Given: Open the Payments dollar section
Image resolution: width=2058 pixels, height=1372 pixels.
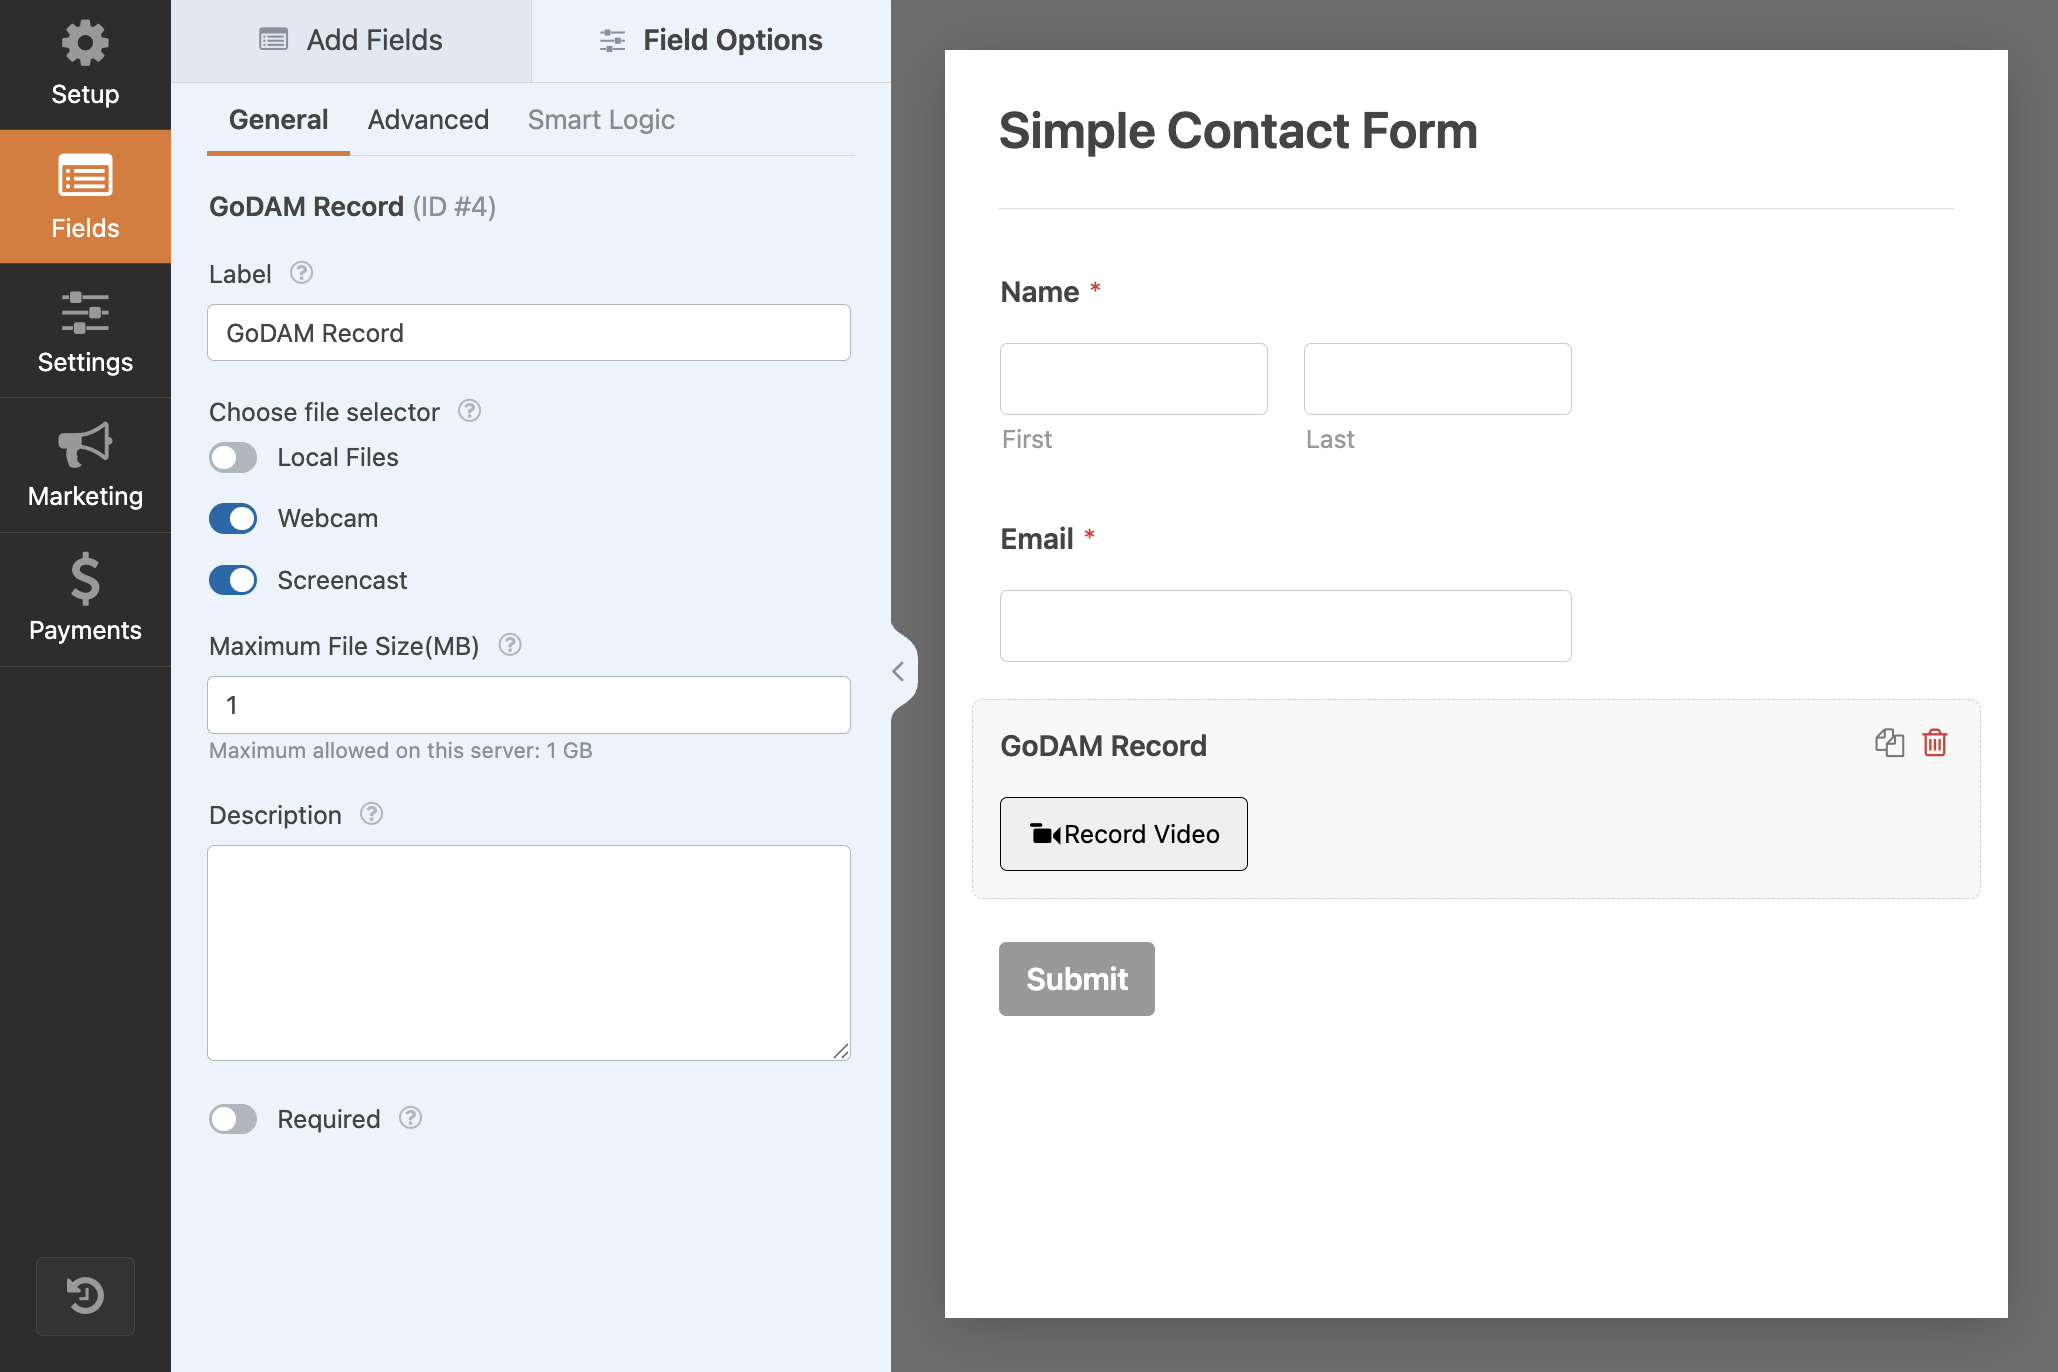Looking at the screenshot, I should pos(85,600).
